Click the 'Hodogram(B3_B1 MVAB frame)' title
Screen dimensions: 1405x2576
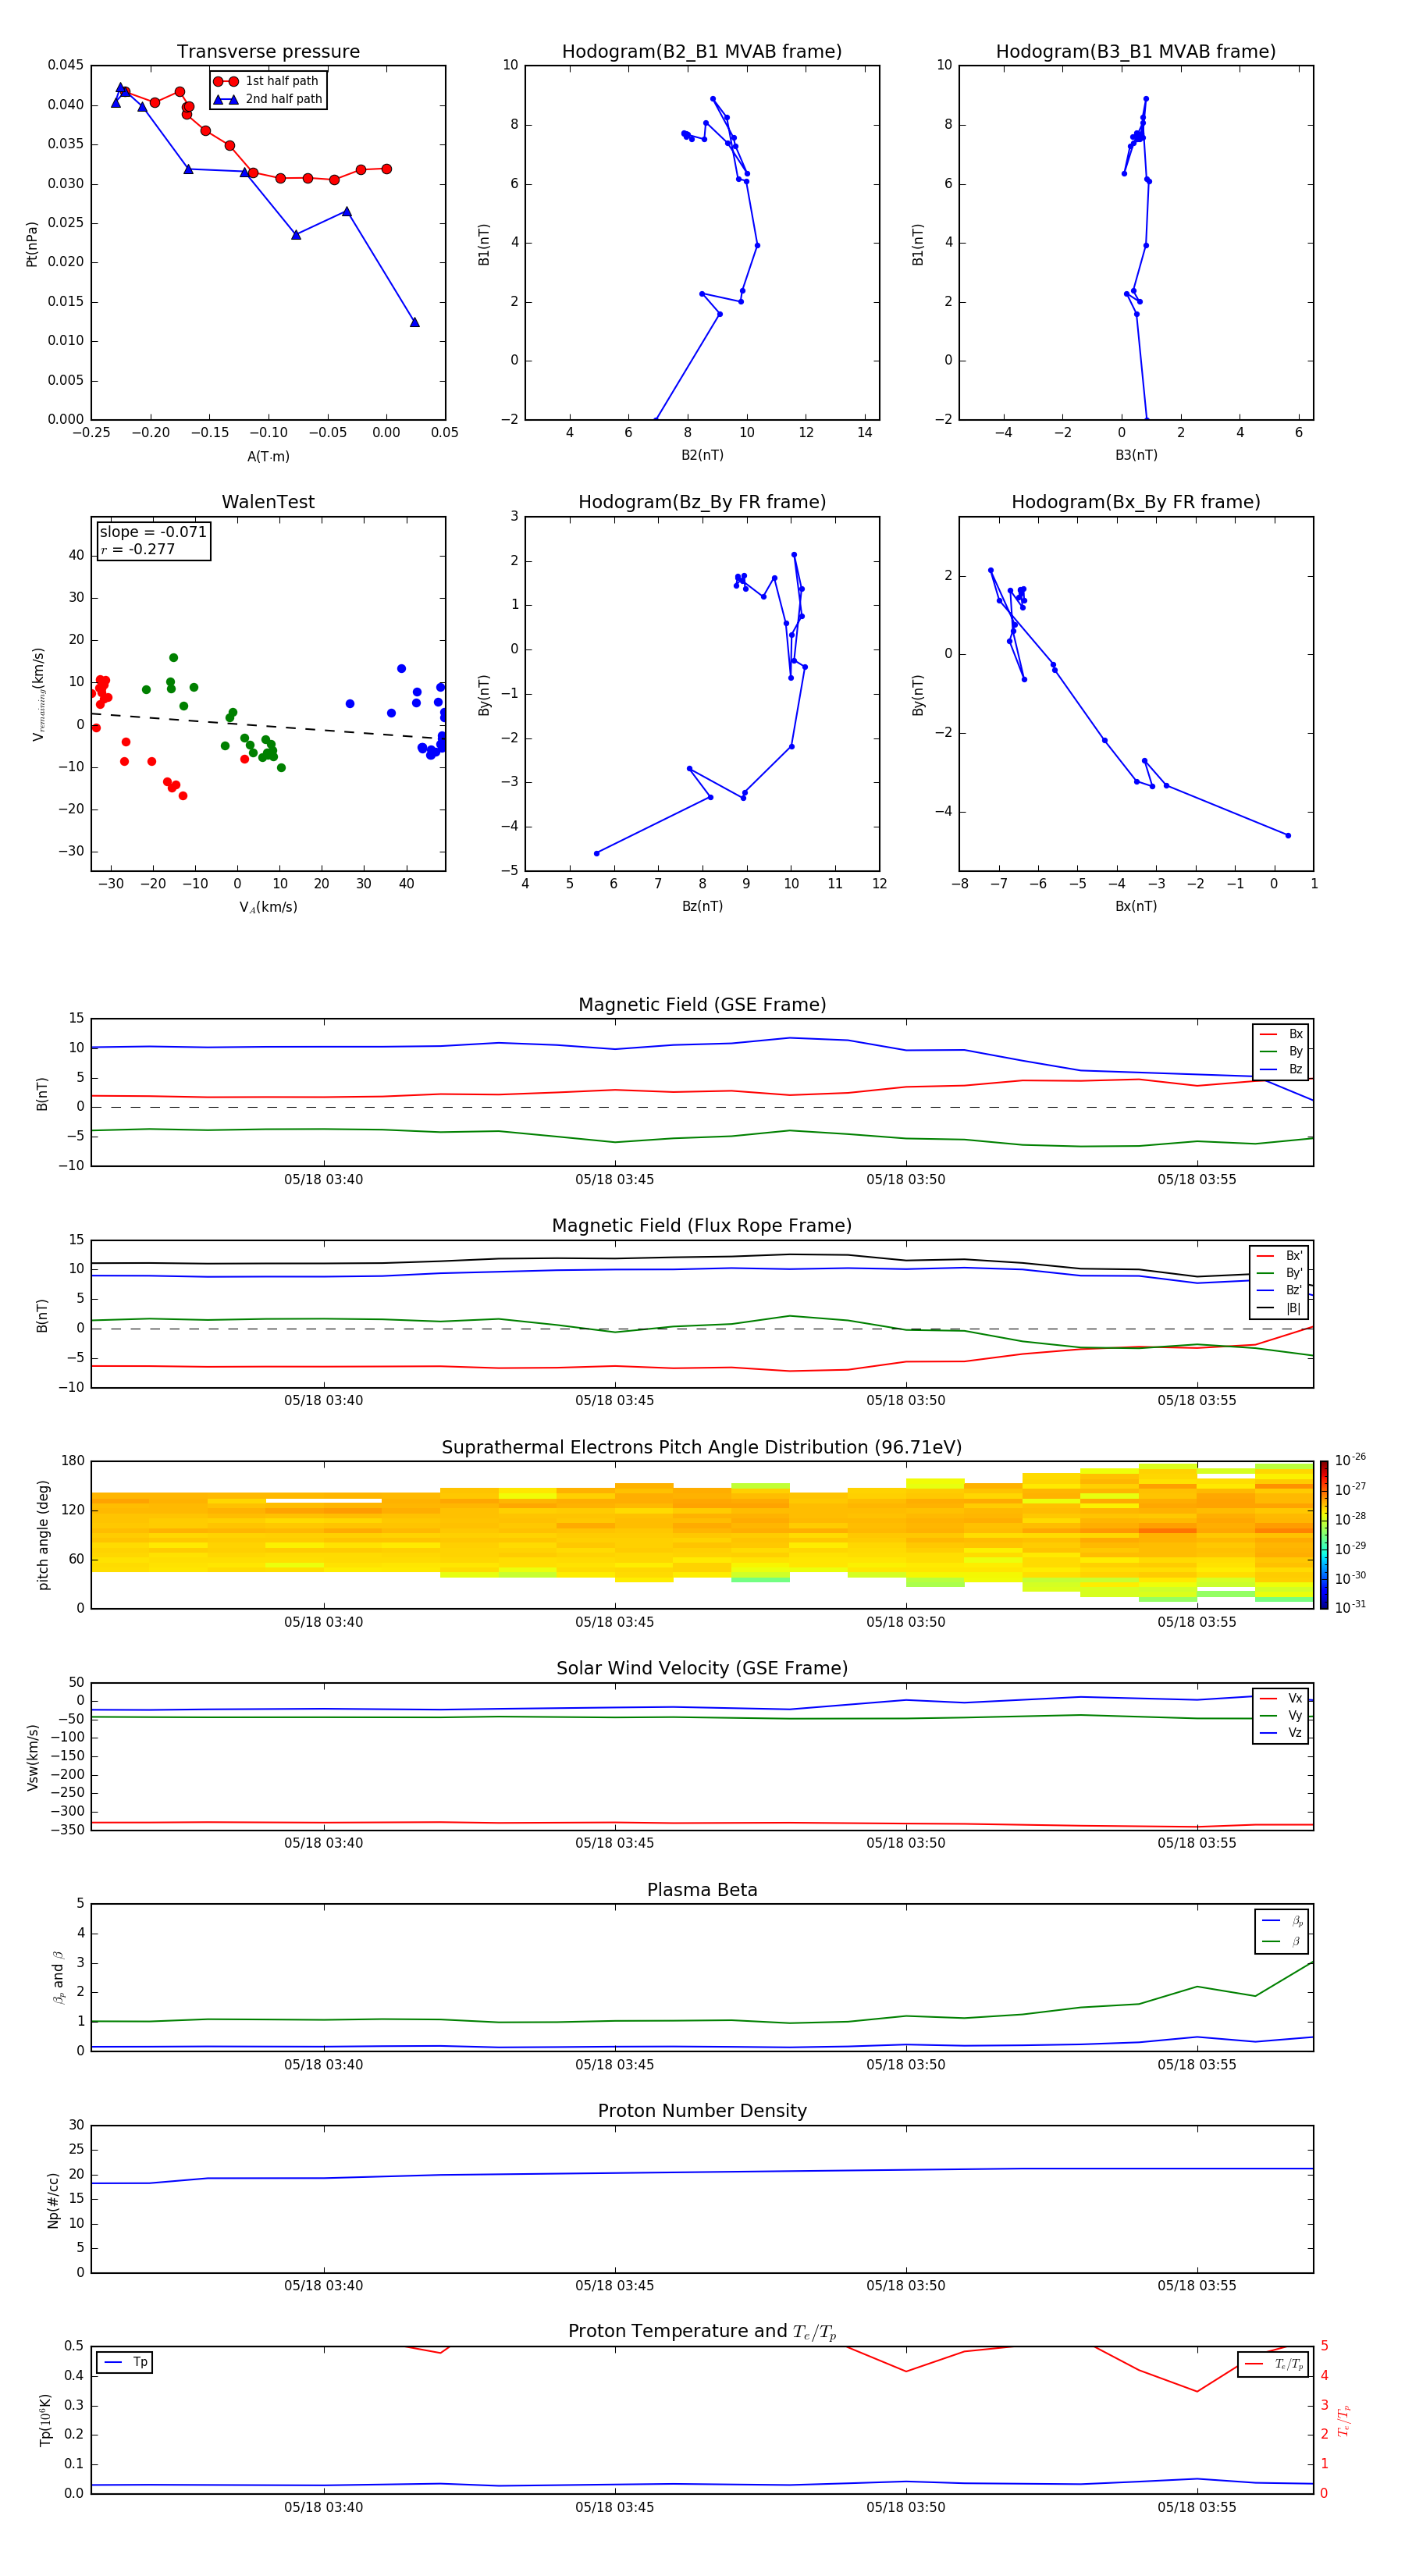point(1136,51)
